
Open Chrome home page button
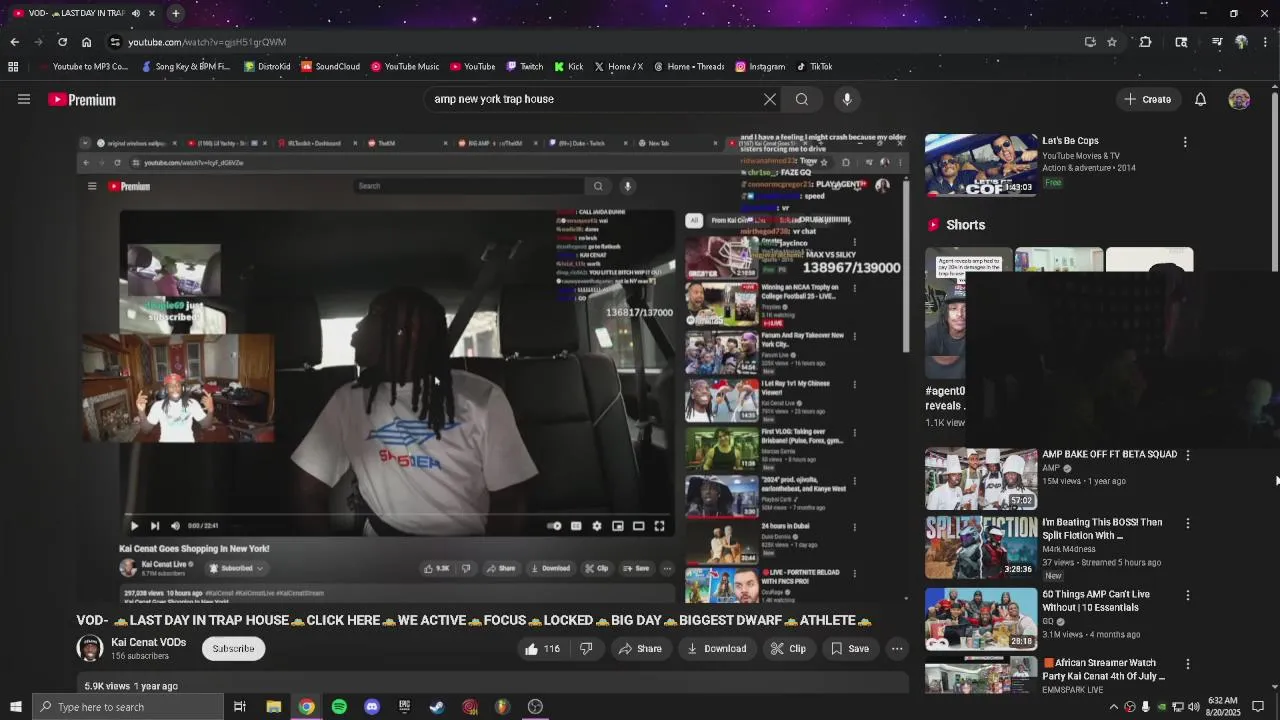(87, 42)
